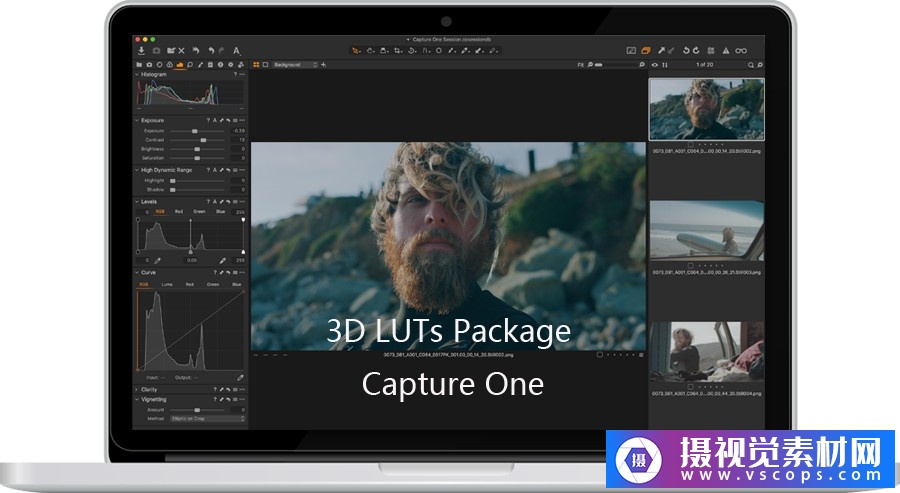
Task: Switch viewer to single-view mode
Action: [x=265, y=65]
